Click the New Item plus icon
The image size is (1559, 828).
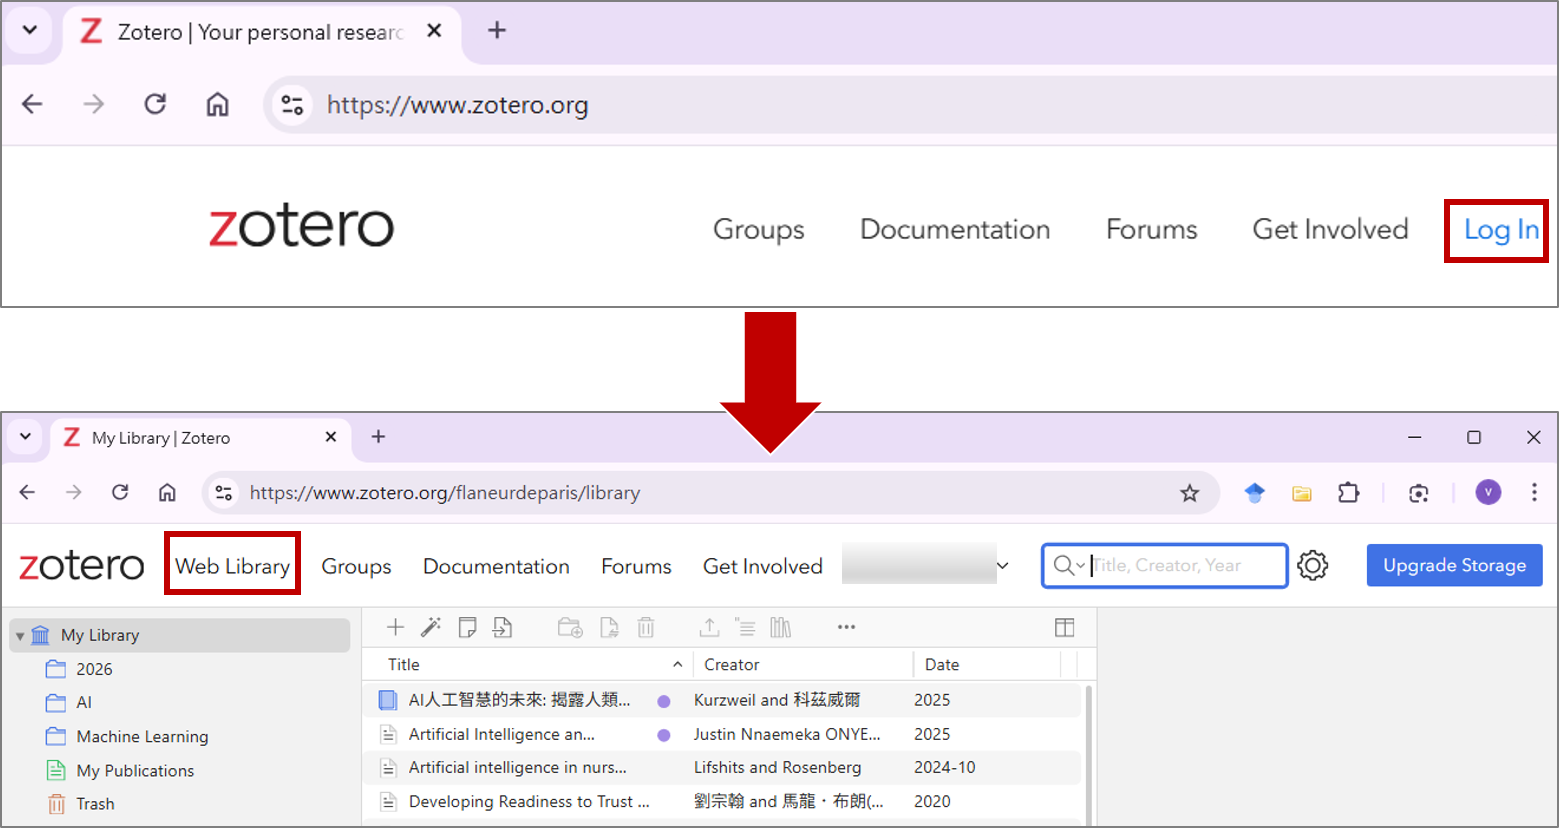tap(395, 627)
